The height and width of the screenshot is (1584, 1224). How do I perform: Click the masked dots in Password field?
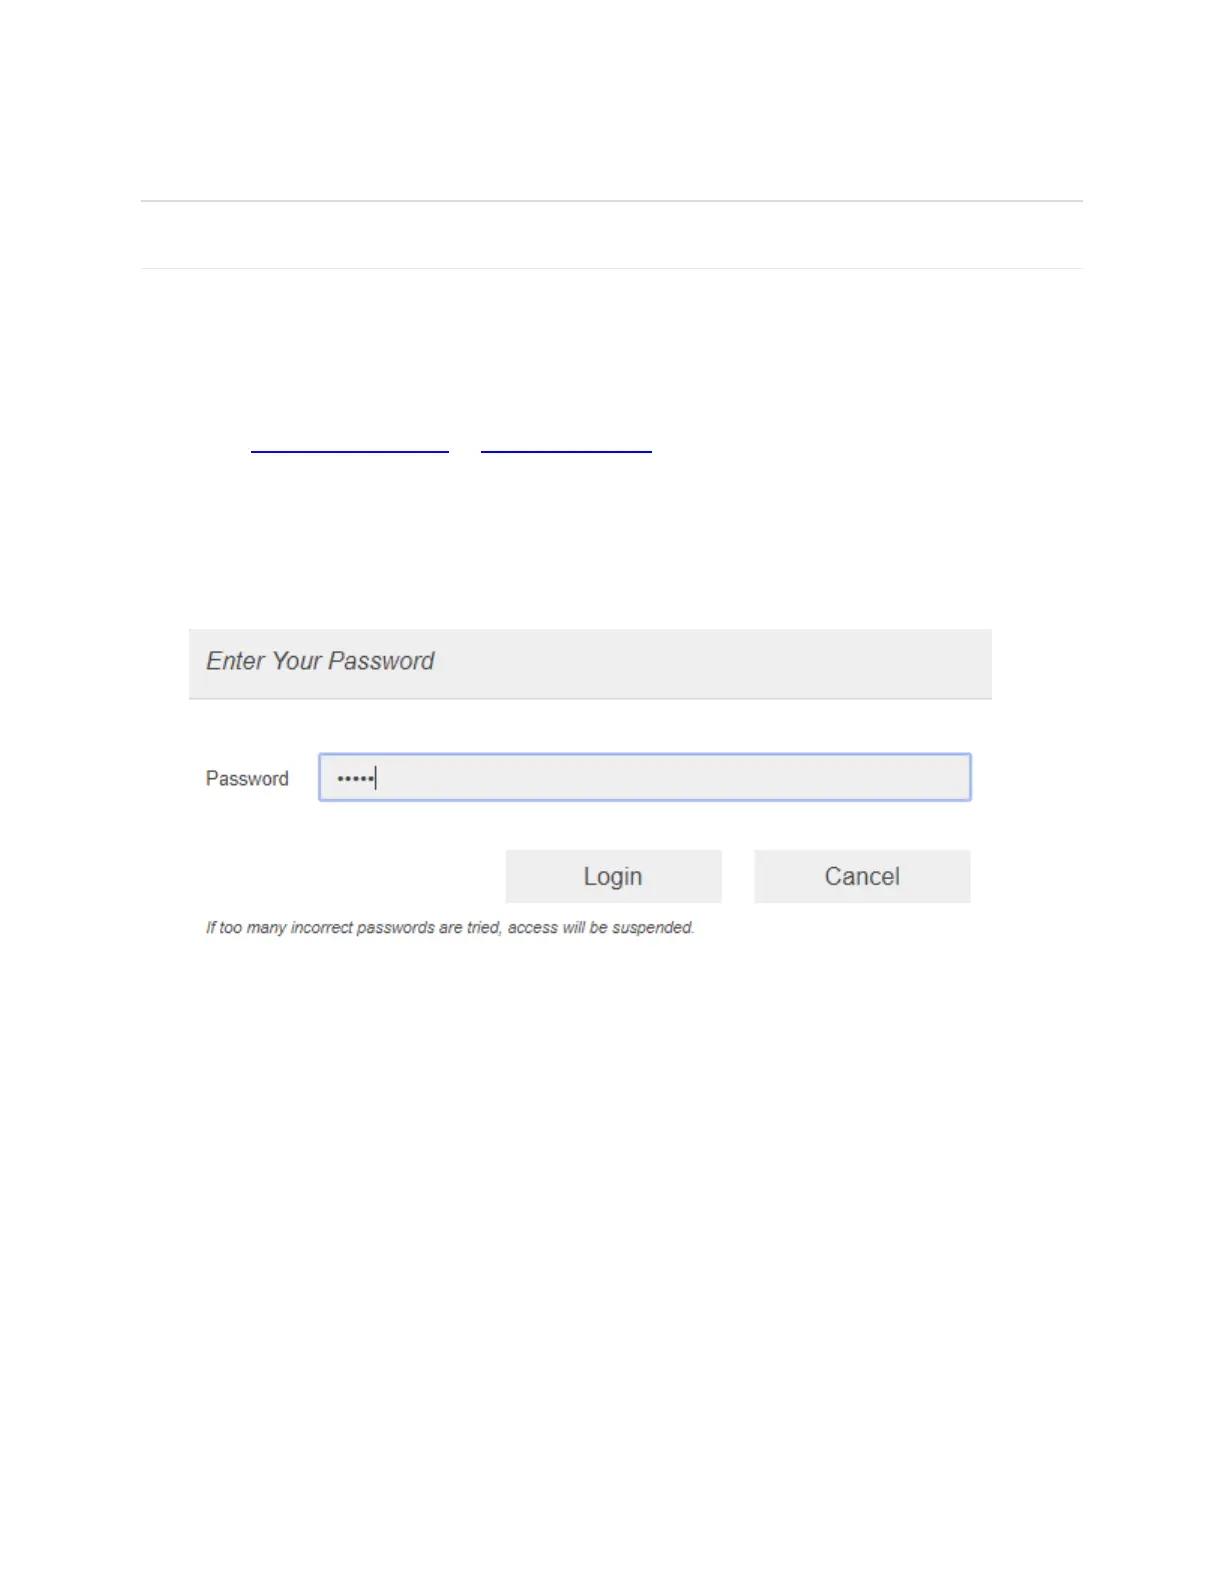tap(354, 778)
